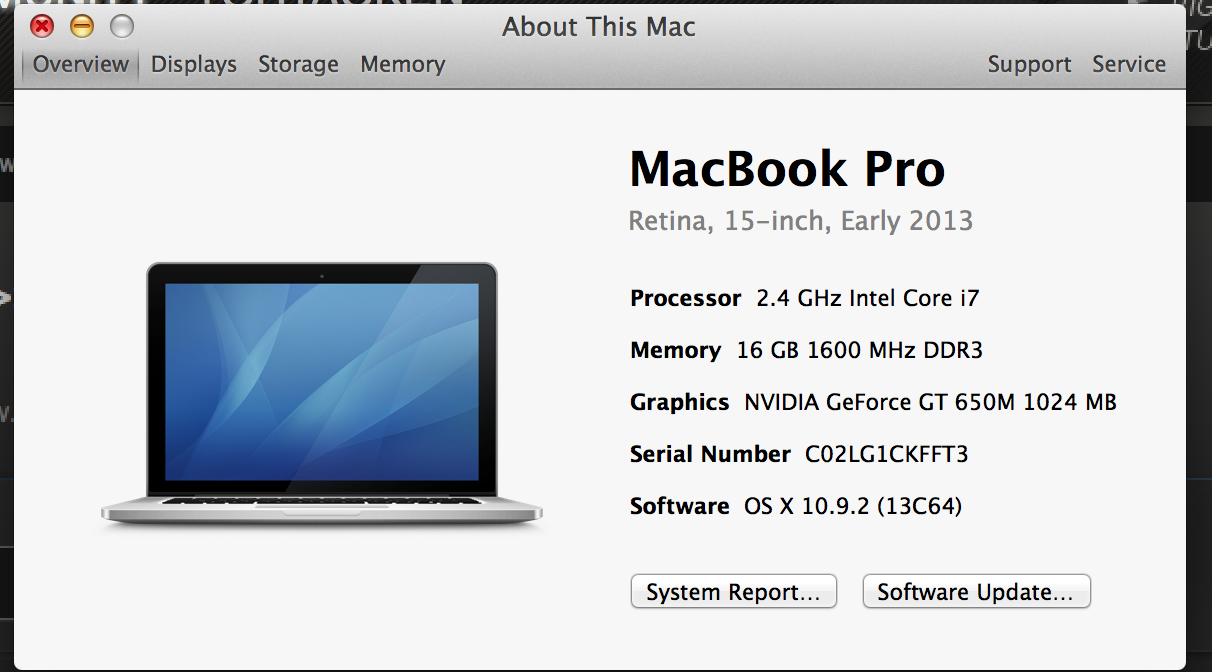
Task: Click the serial number C02LG1CKFFT3
Action: (886, 455)
